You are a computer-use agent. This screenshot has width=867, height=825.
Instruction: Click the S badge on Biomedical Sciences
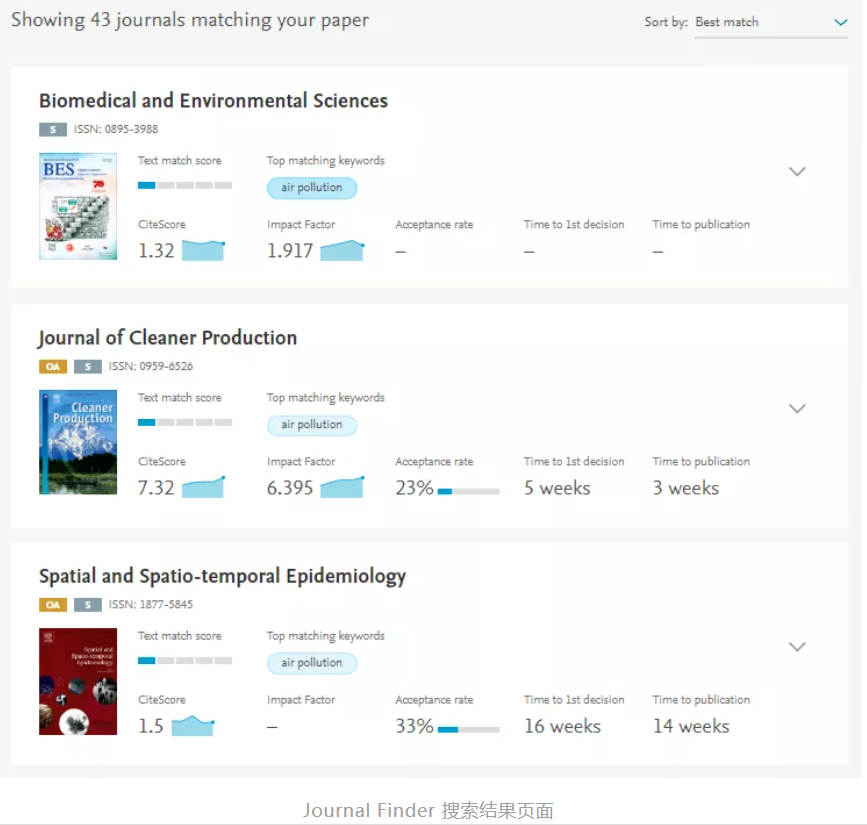point(53,129)
